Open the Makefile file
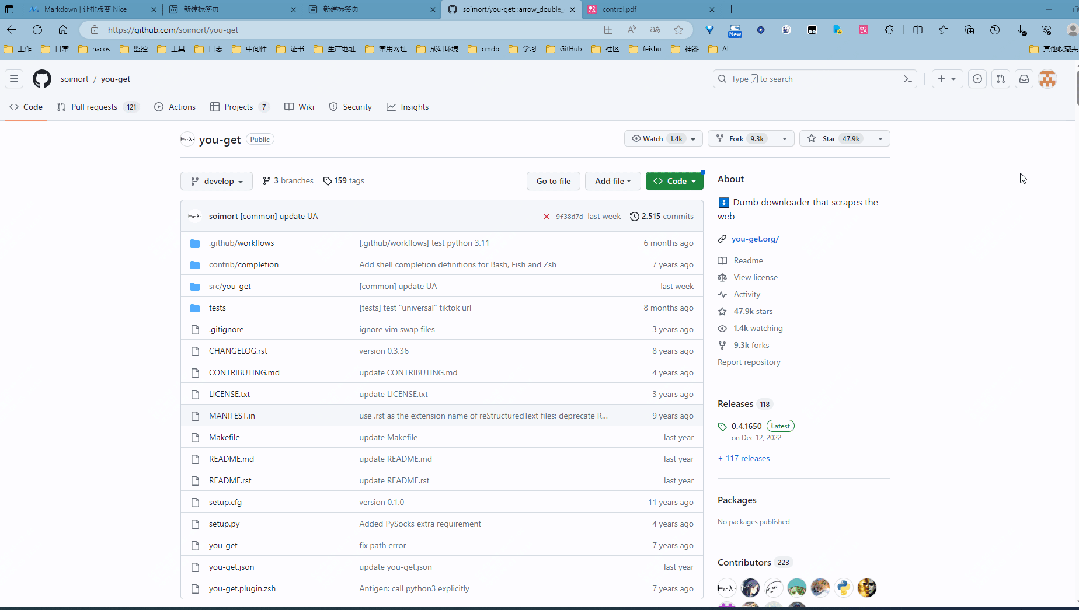This screenshot has height=610, width=1079. [224, 437]
